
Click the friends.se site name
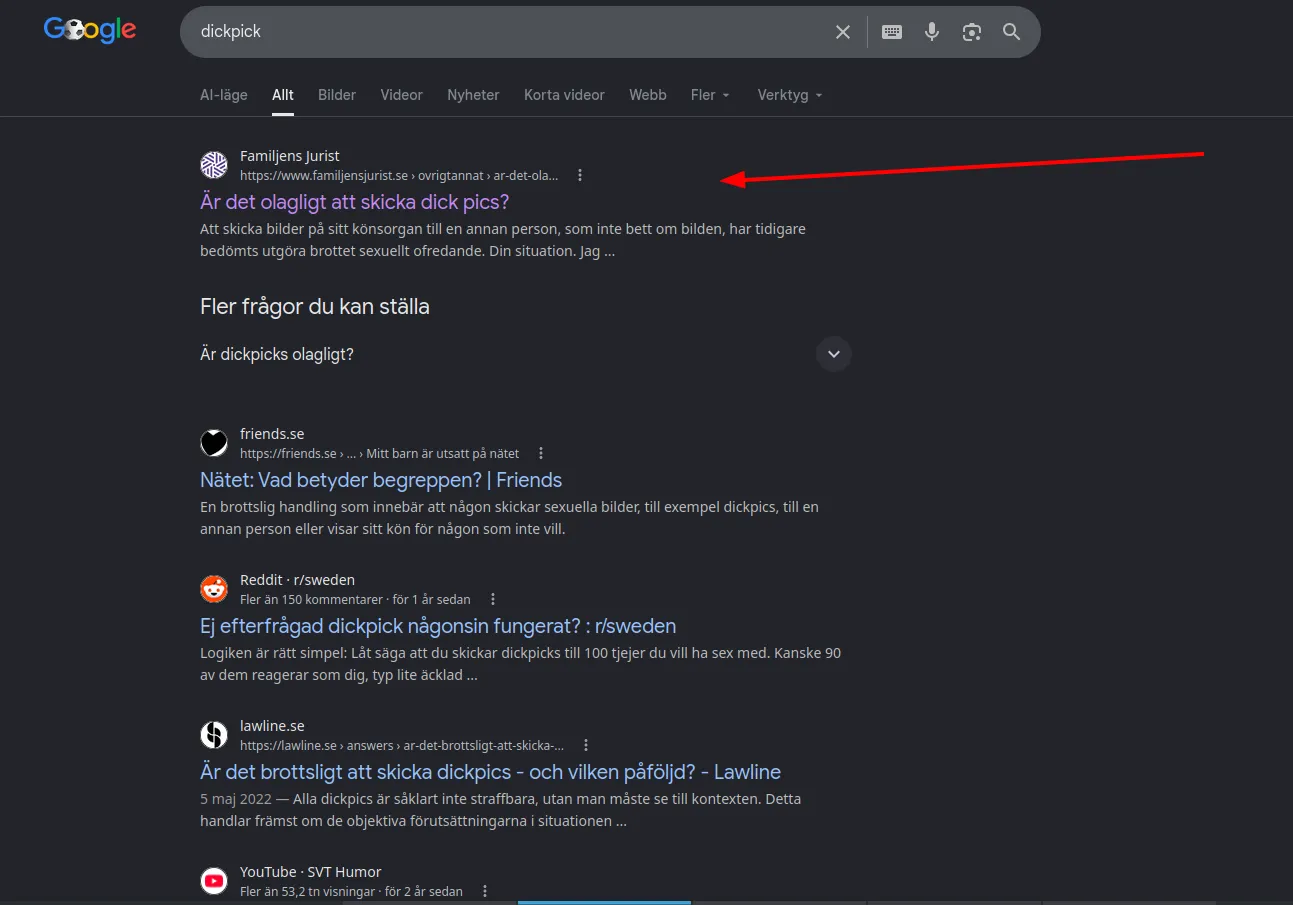coord(272,434)
